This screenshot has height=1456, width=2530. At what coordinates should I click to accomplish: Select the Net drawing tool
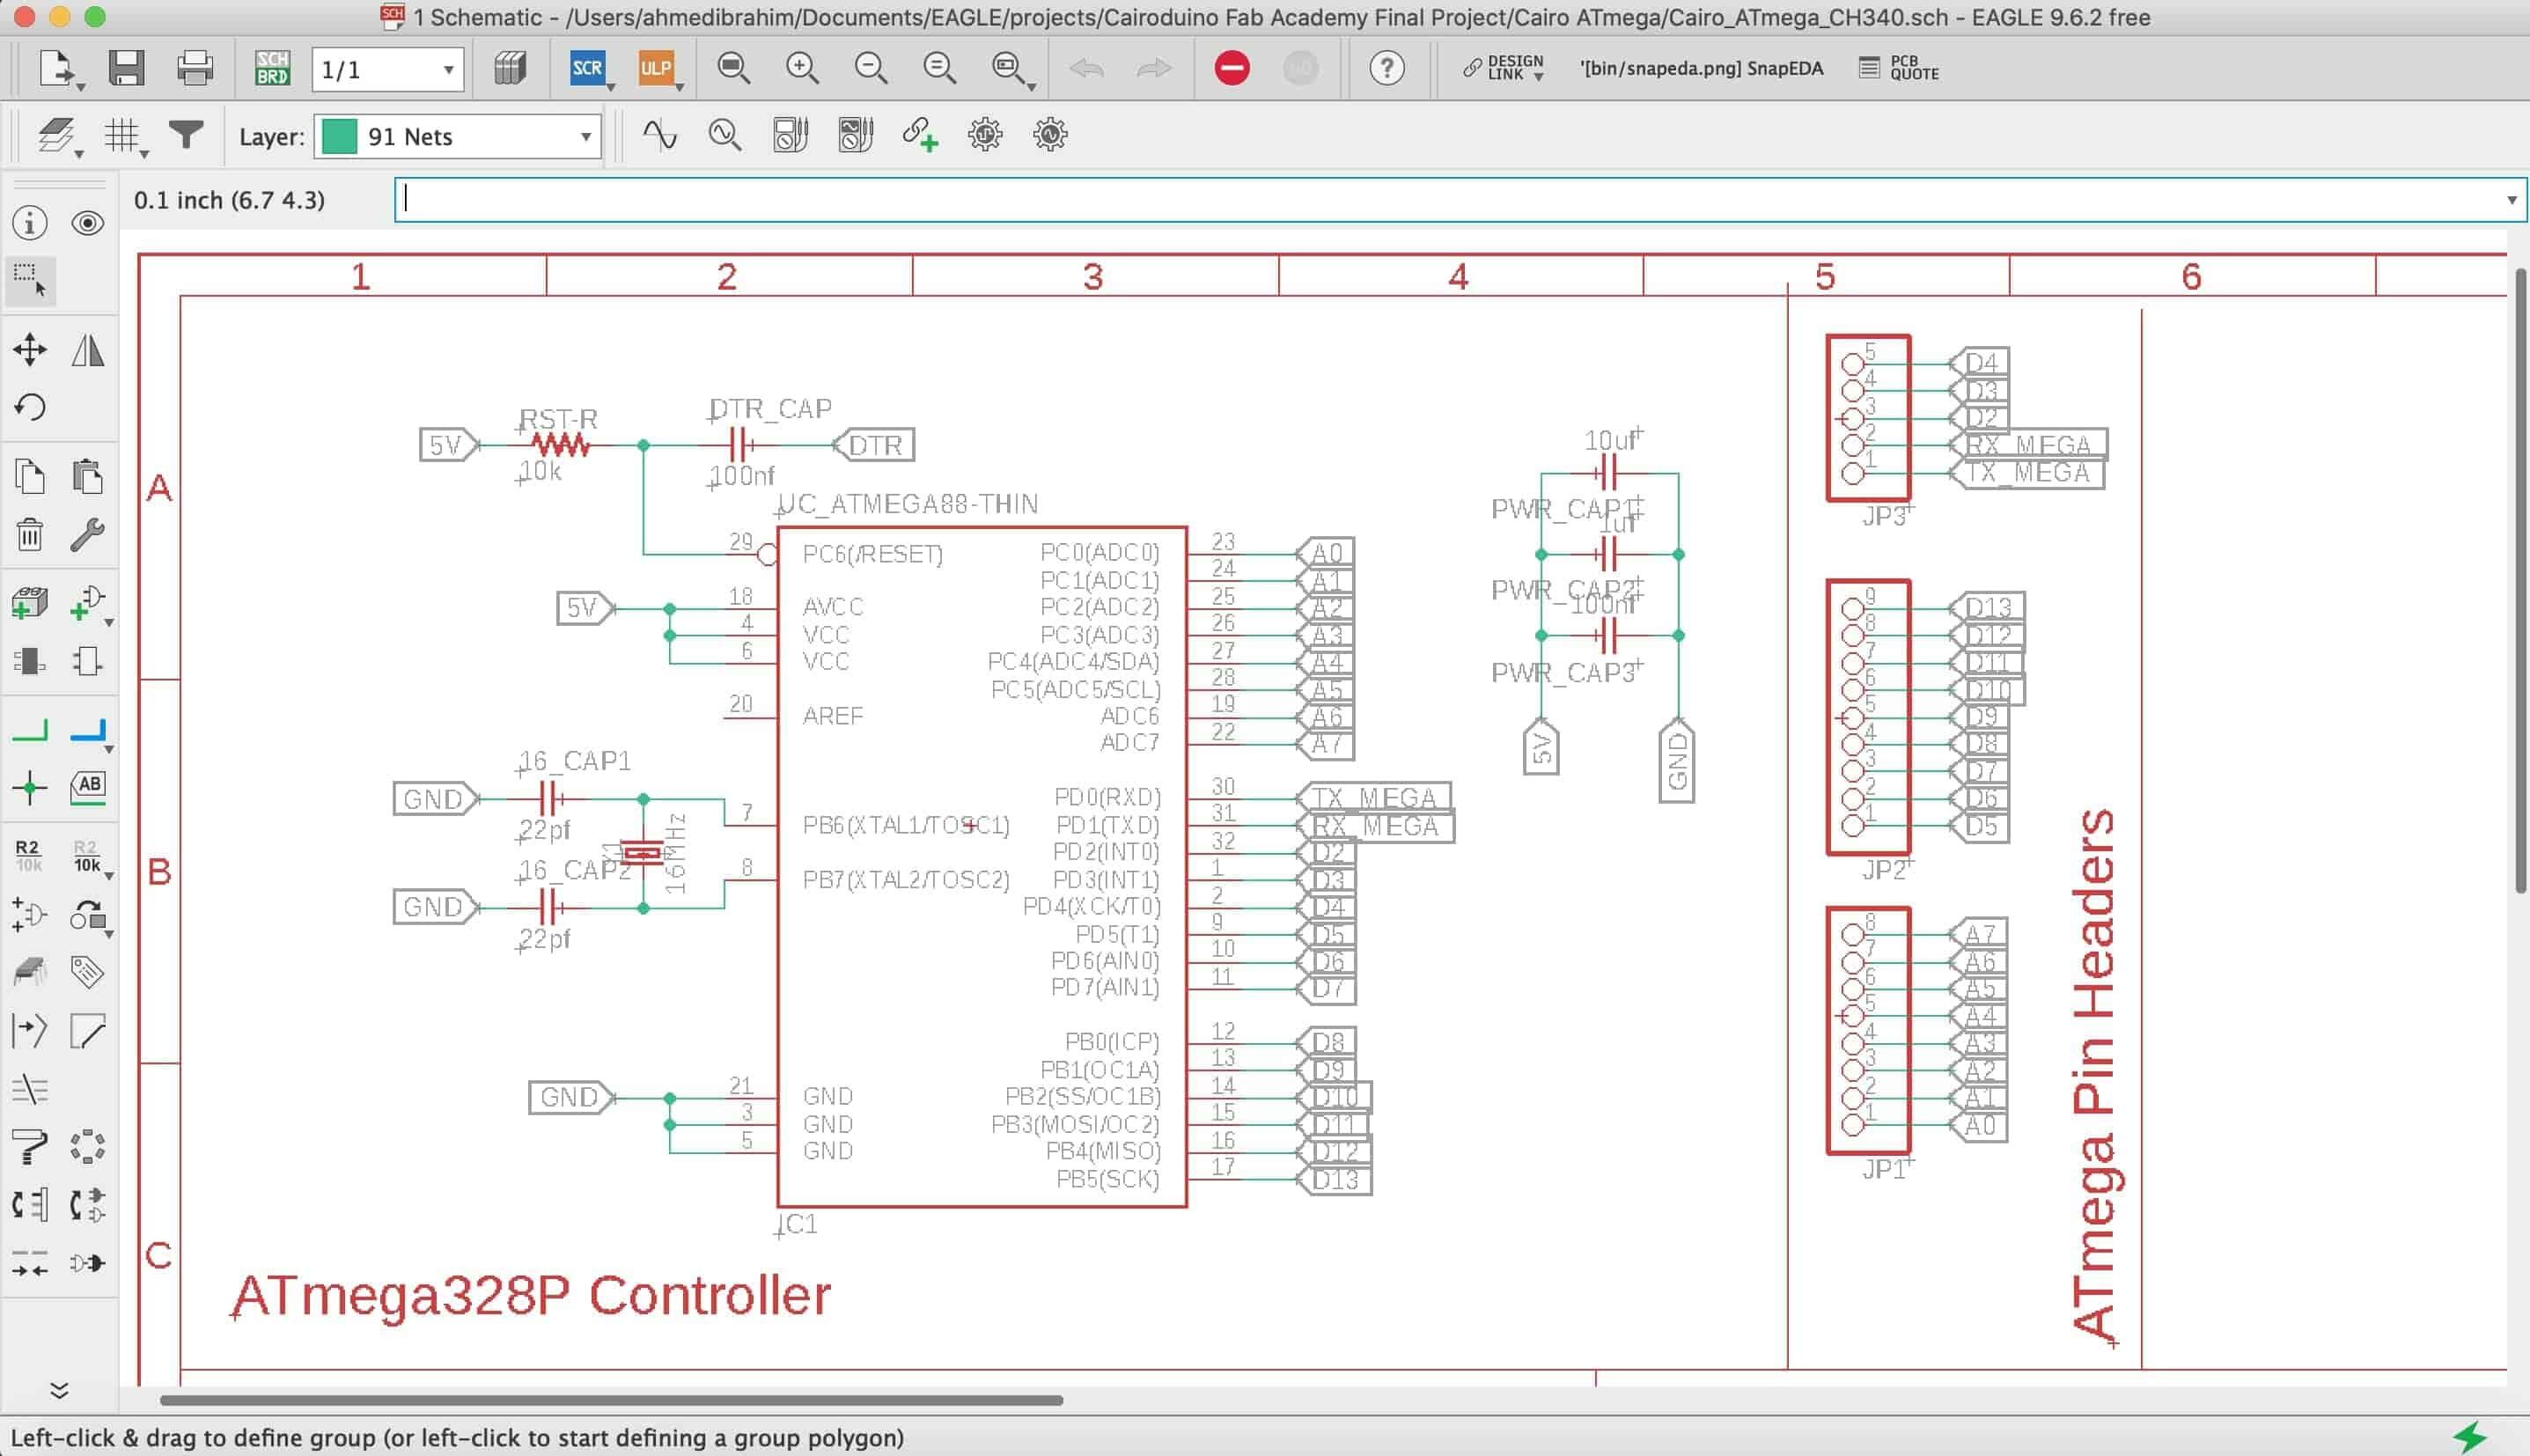30,731
